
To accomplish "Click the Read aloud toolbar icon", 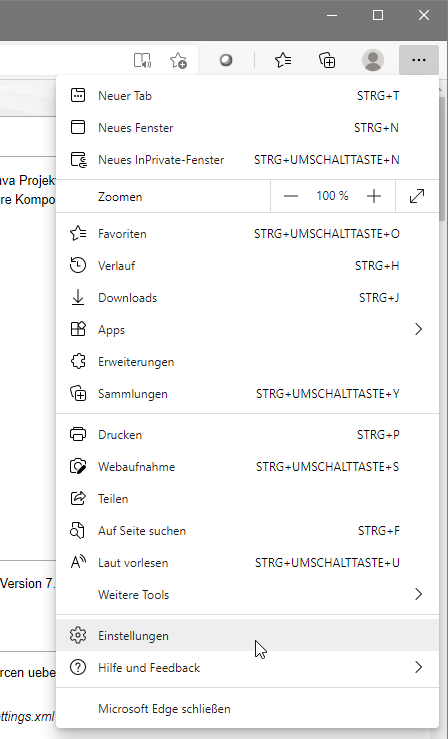I will pos(142,60).
